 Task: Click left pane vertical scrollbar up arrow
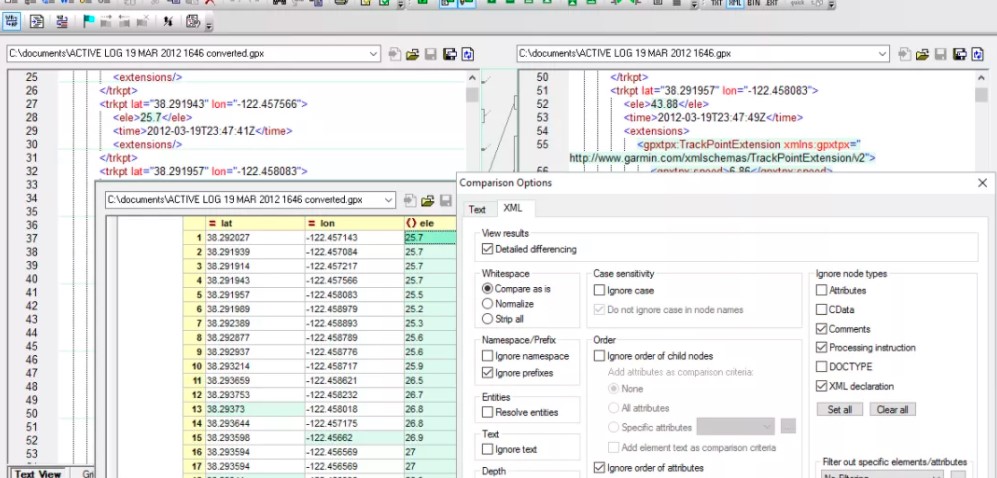[x=472, y=78]
